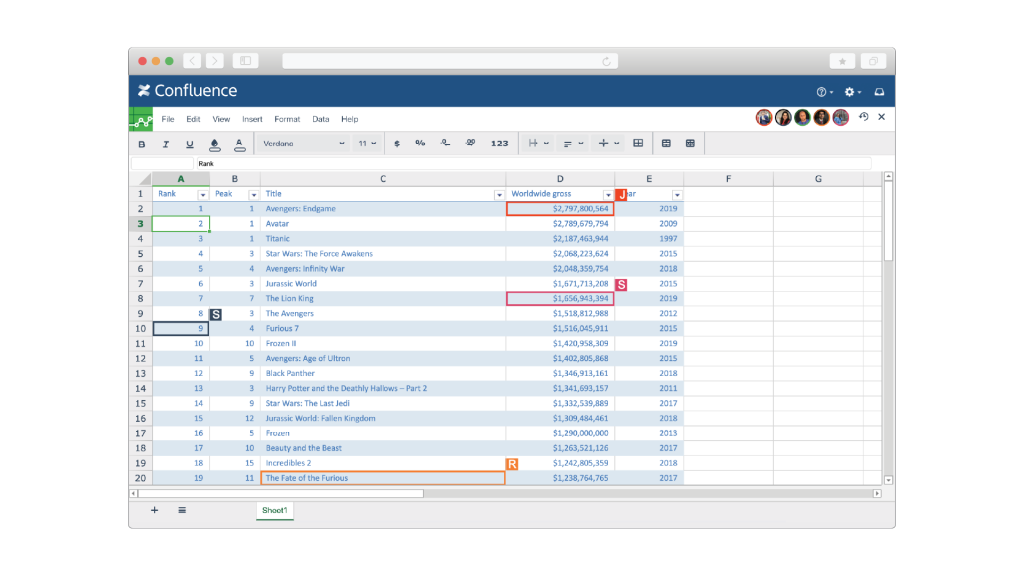Open the Worldwide gross filter dropdown
This screenshot has height=576, width=1024.
608,195
